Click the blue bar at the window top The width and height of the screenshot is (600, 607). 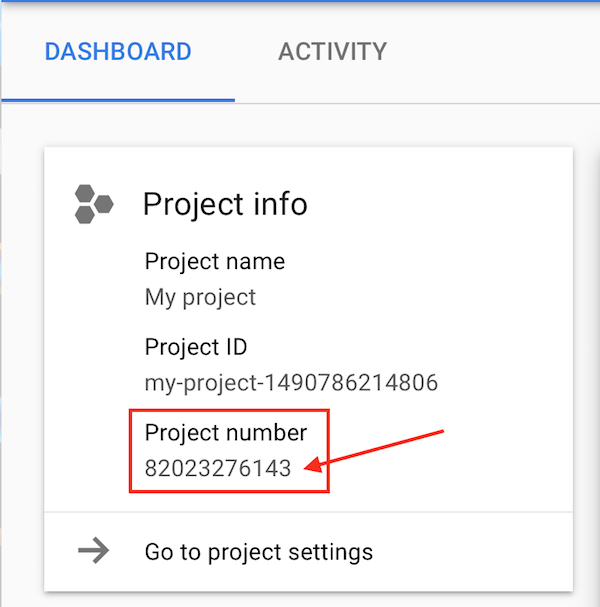tap(300, 1)
